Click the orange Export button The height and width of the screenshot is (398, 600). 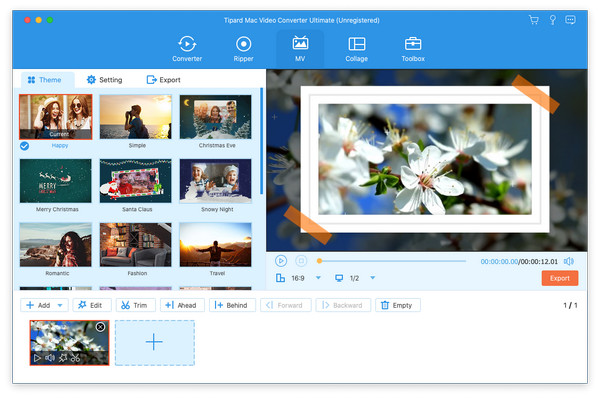pos(560,278)
